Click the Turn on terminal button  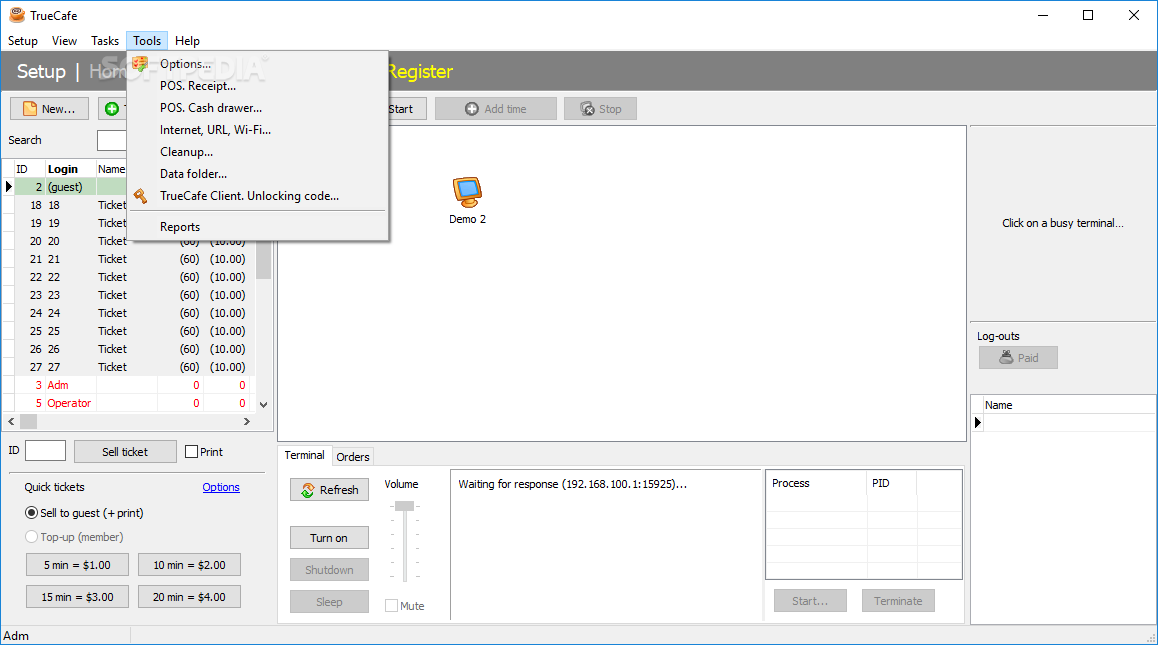[x=329, y=538]
